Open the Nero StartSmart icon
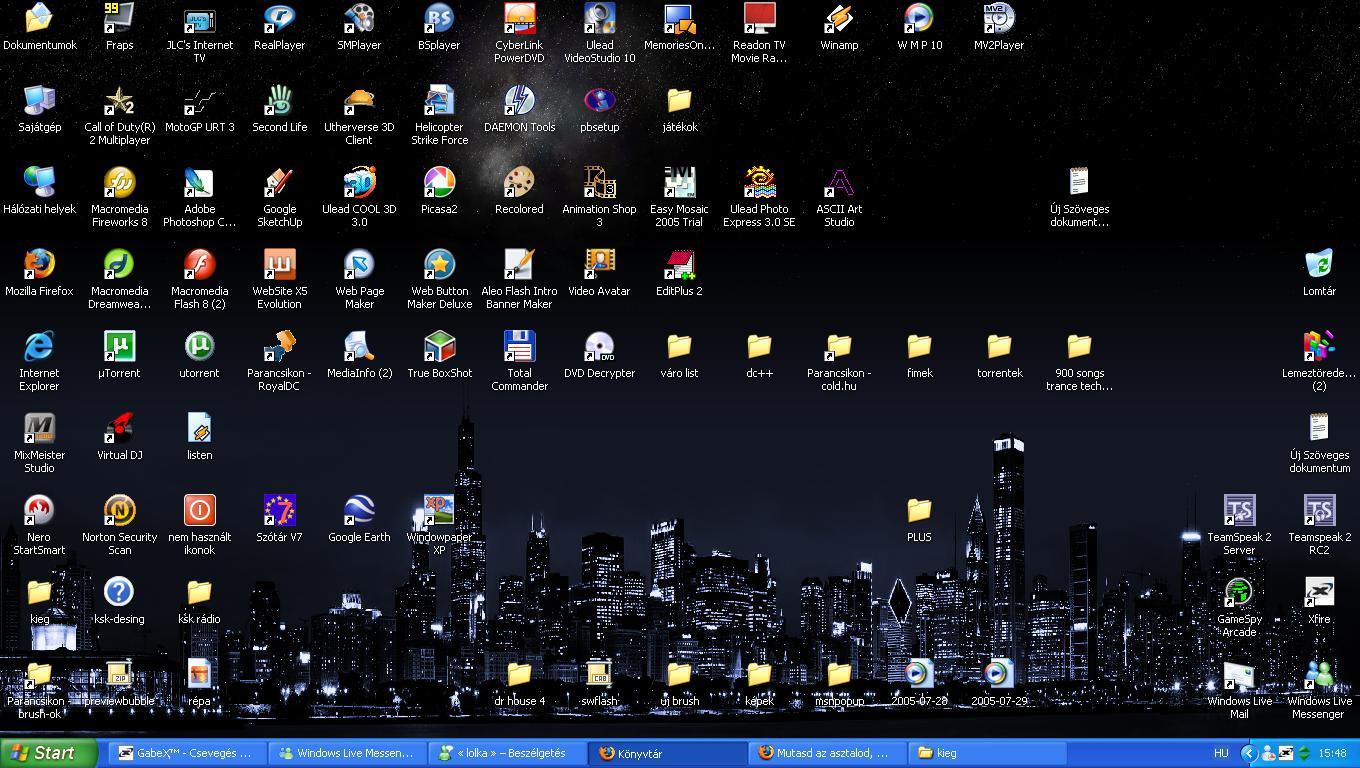1360x768 pixels. tap(39, 525)
